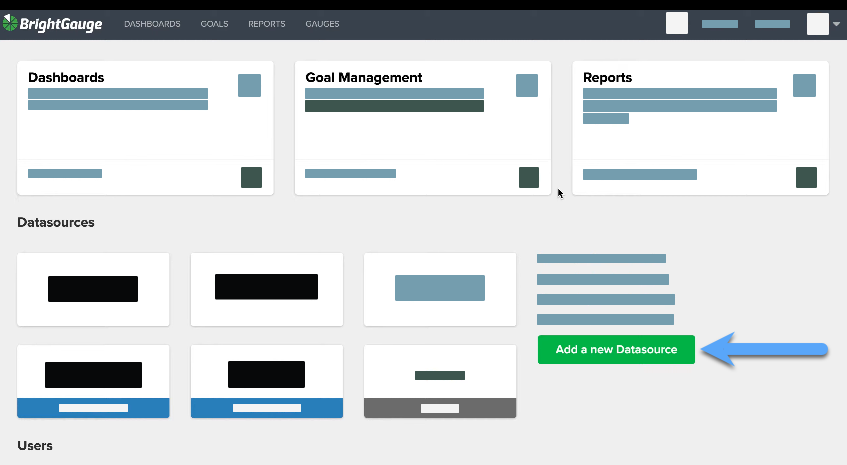Open the datasource tile with gray footer

440,381
